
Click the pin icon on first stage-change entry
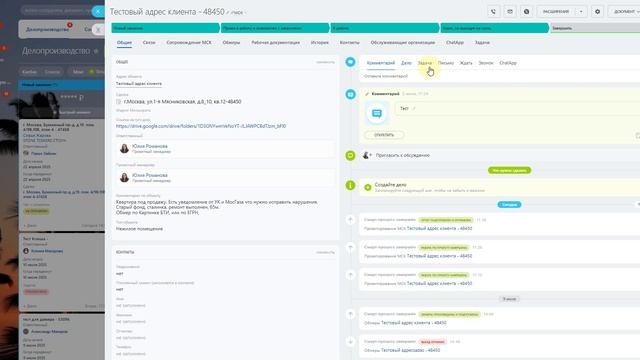pos(350,220)
